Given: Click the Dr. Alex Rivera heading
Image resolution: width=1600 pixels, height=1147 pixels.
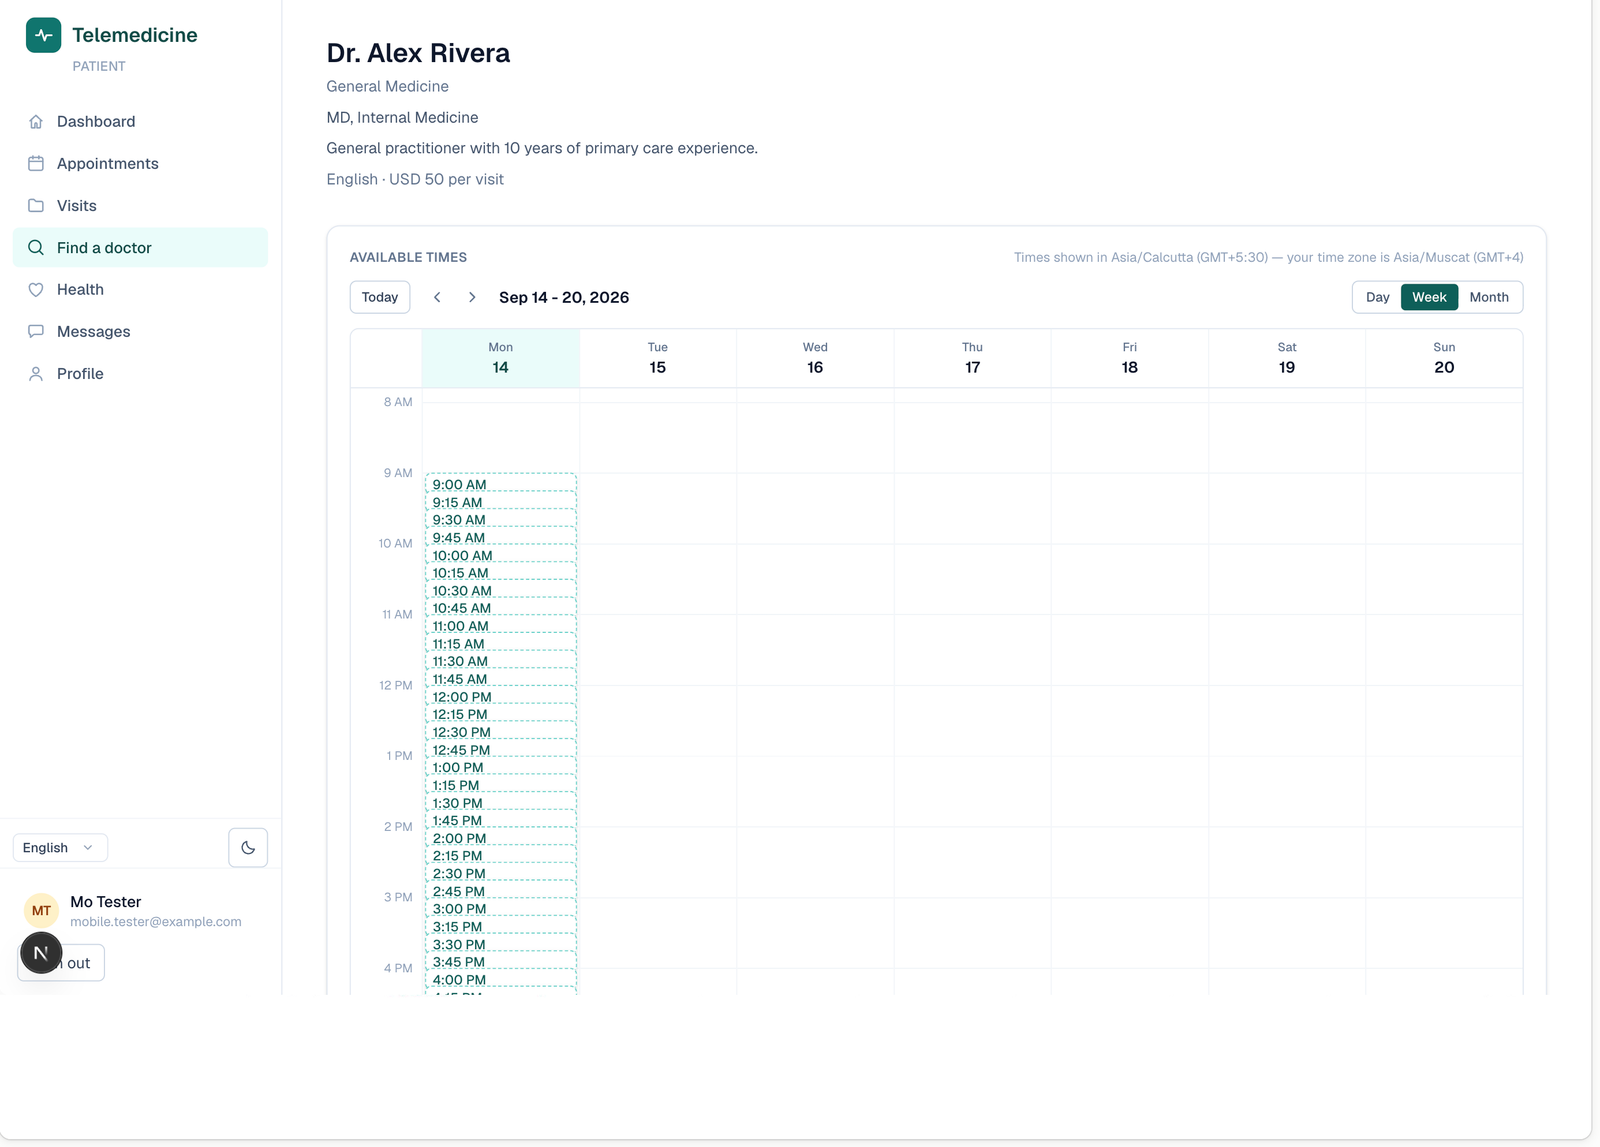Looking at the screenshot, I should 418,53.
